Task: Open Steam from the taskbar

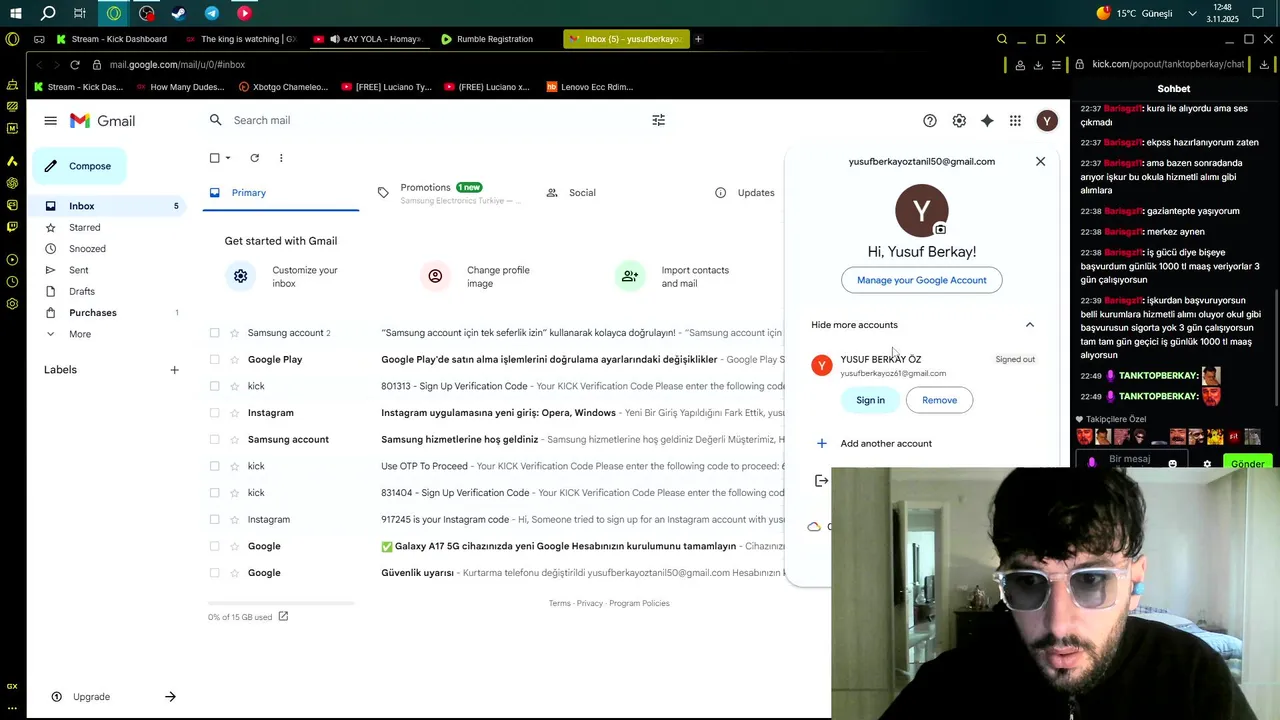Action: [x=179, y=13]
